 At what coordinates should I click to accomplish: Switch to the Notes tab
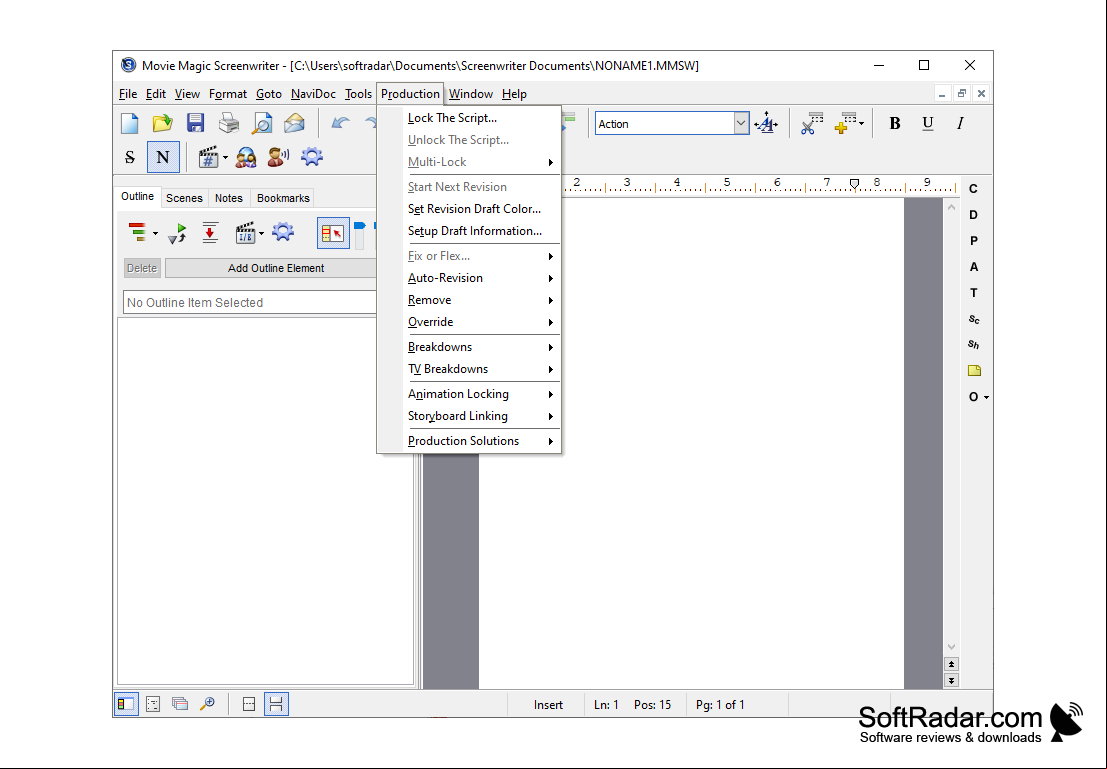click(x=229, y=198)
